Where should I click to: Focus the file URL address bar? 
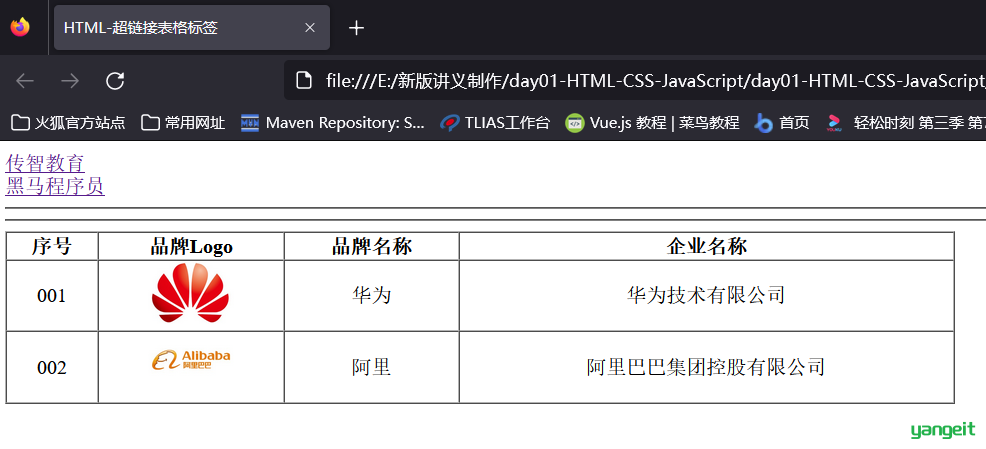coord(635,80)
